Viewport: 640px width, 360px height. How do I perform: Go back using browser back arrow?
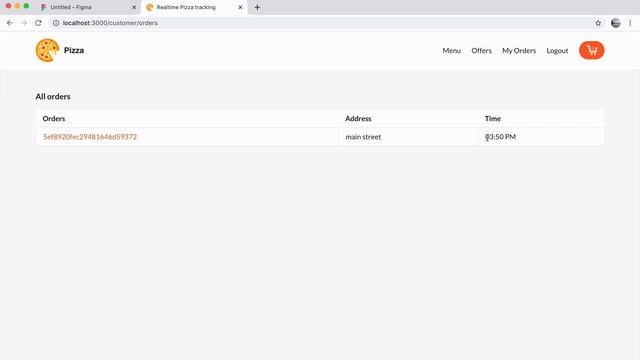[10, 23]
